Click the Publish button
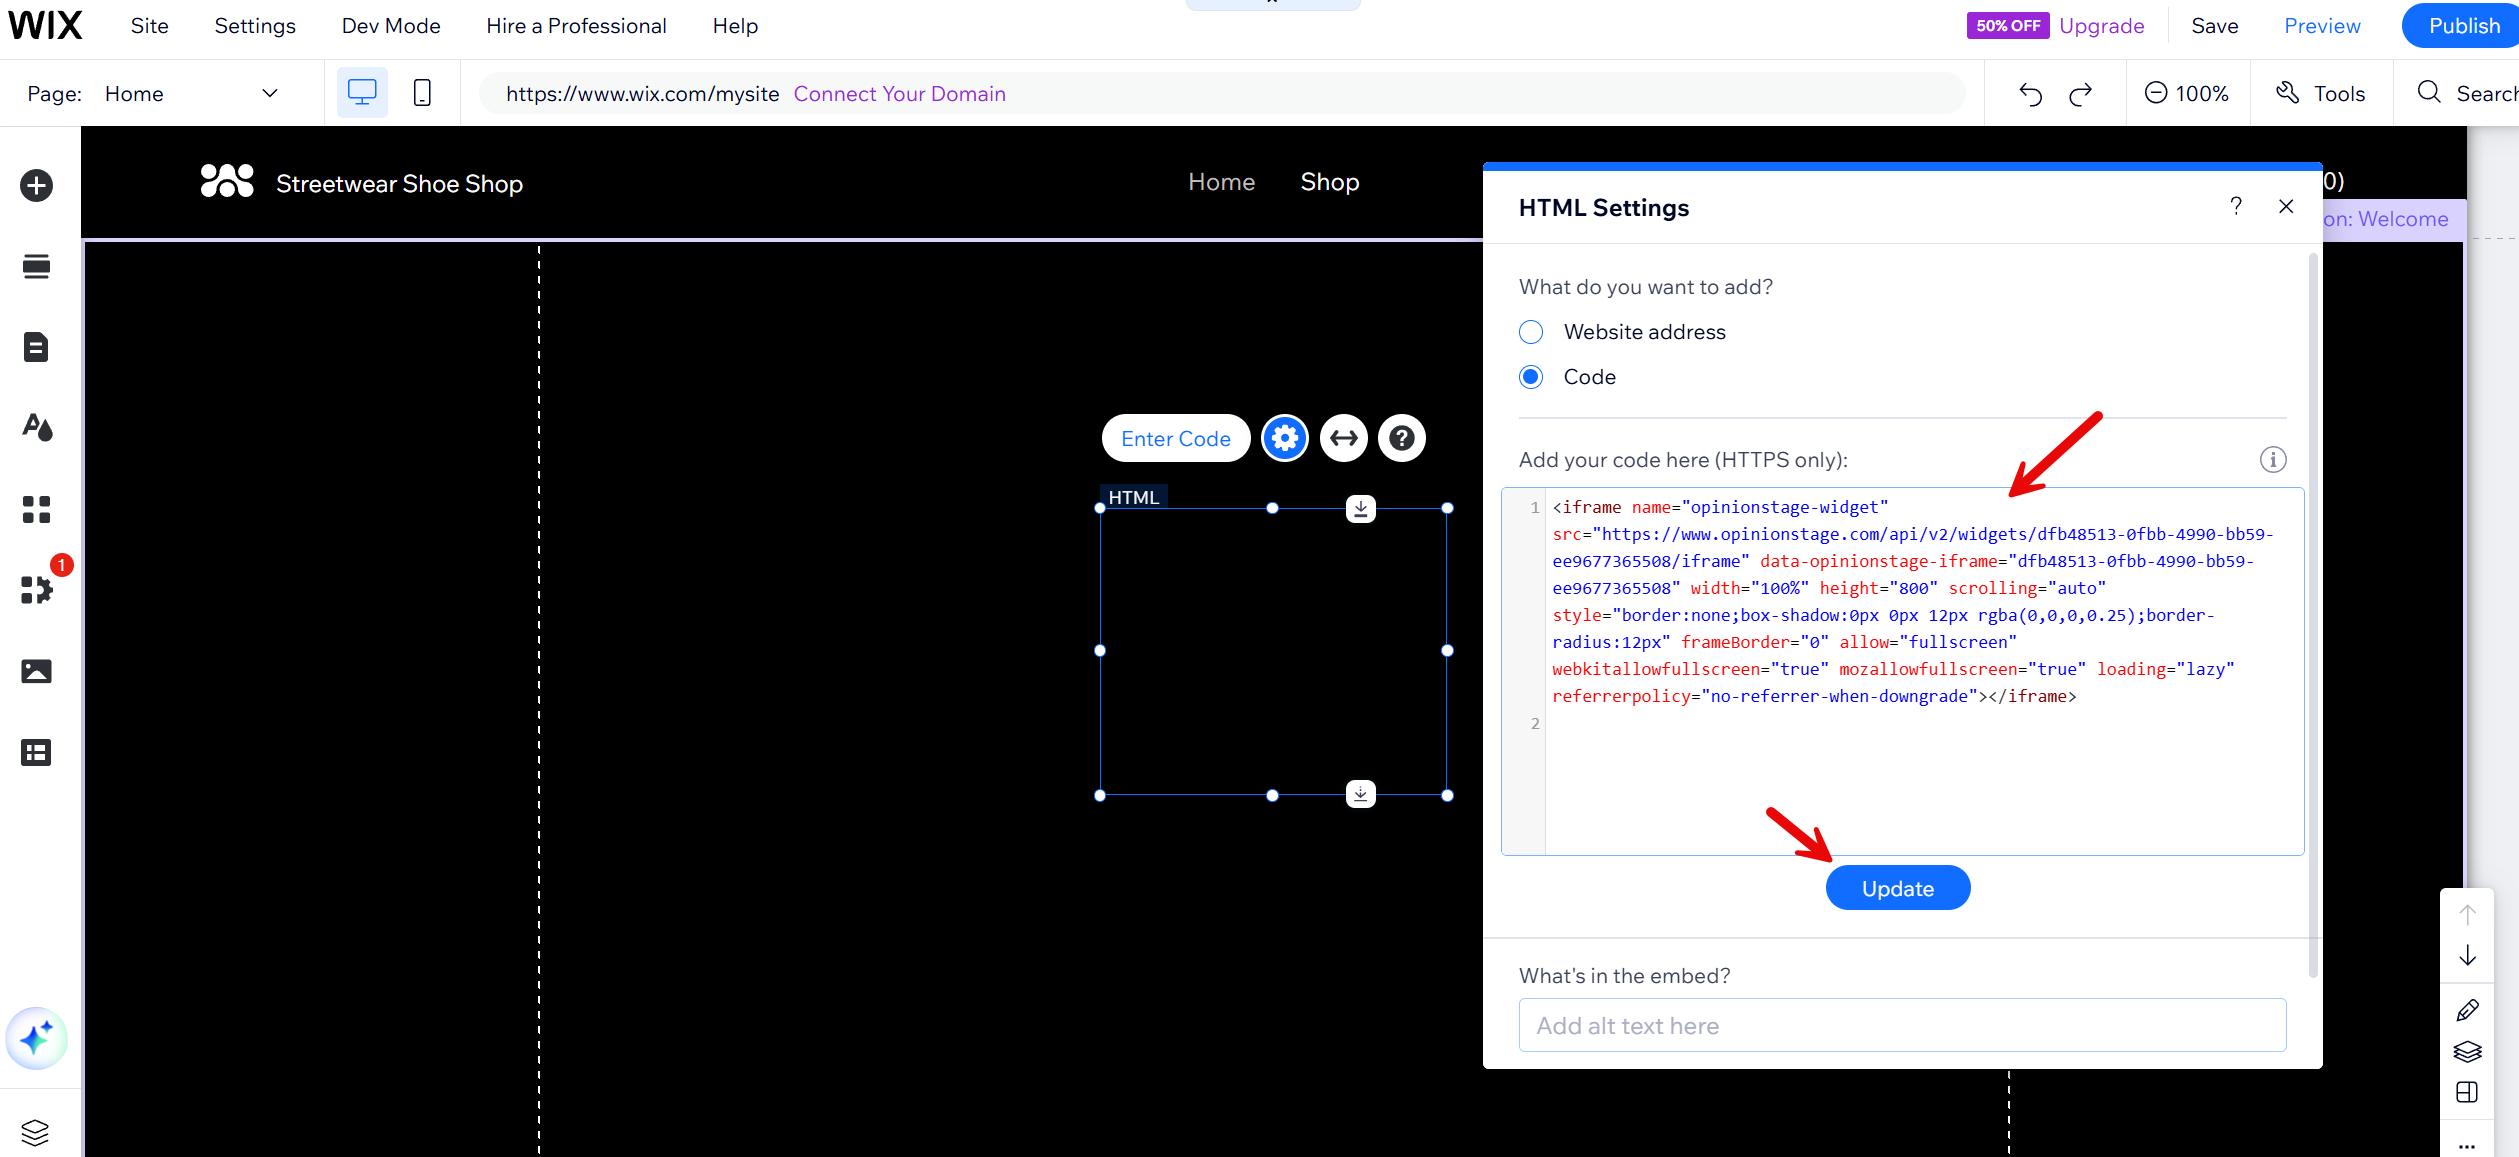Image resolution: width=2519 pixels, height=1157 pixels. pyautogui.click(x=2462, y=25)
